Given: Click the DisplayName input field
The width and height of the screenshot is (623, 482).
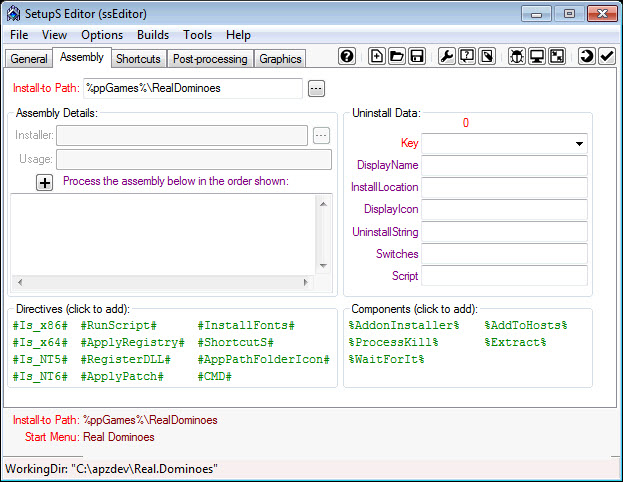Looking at the screenshot, I should click(x=504, y=165).
